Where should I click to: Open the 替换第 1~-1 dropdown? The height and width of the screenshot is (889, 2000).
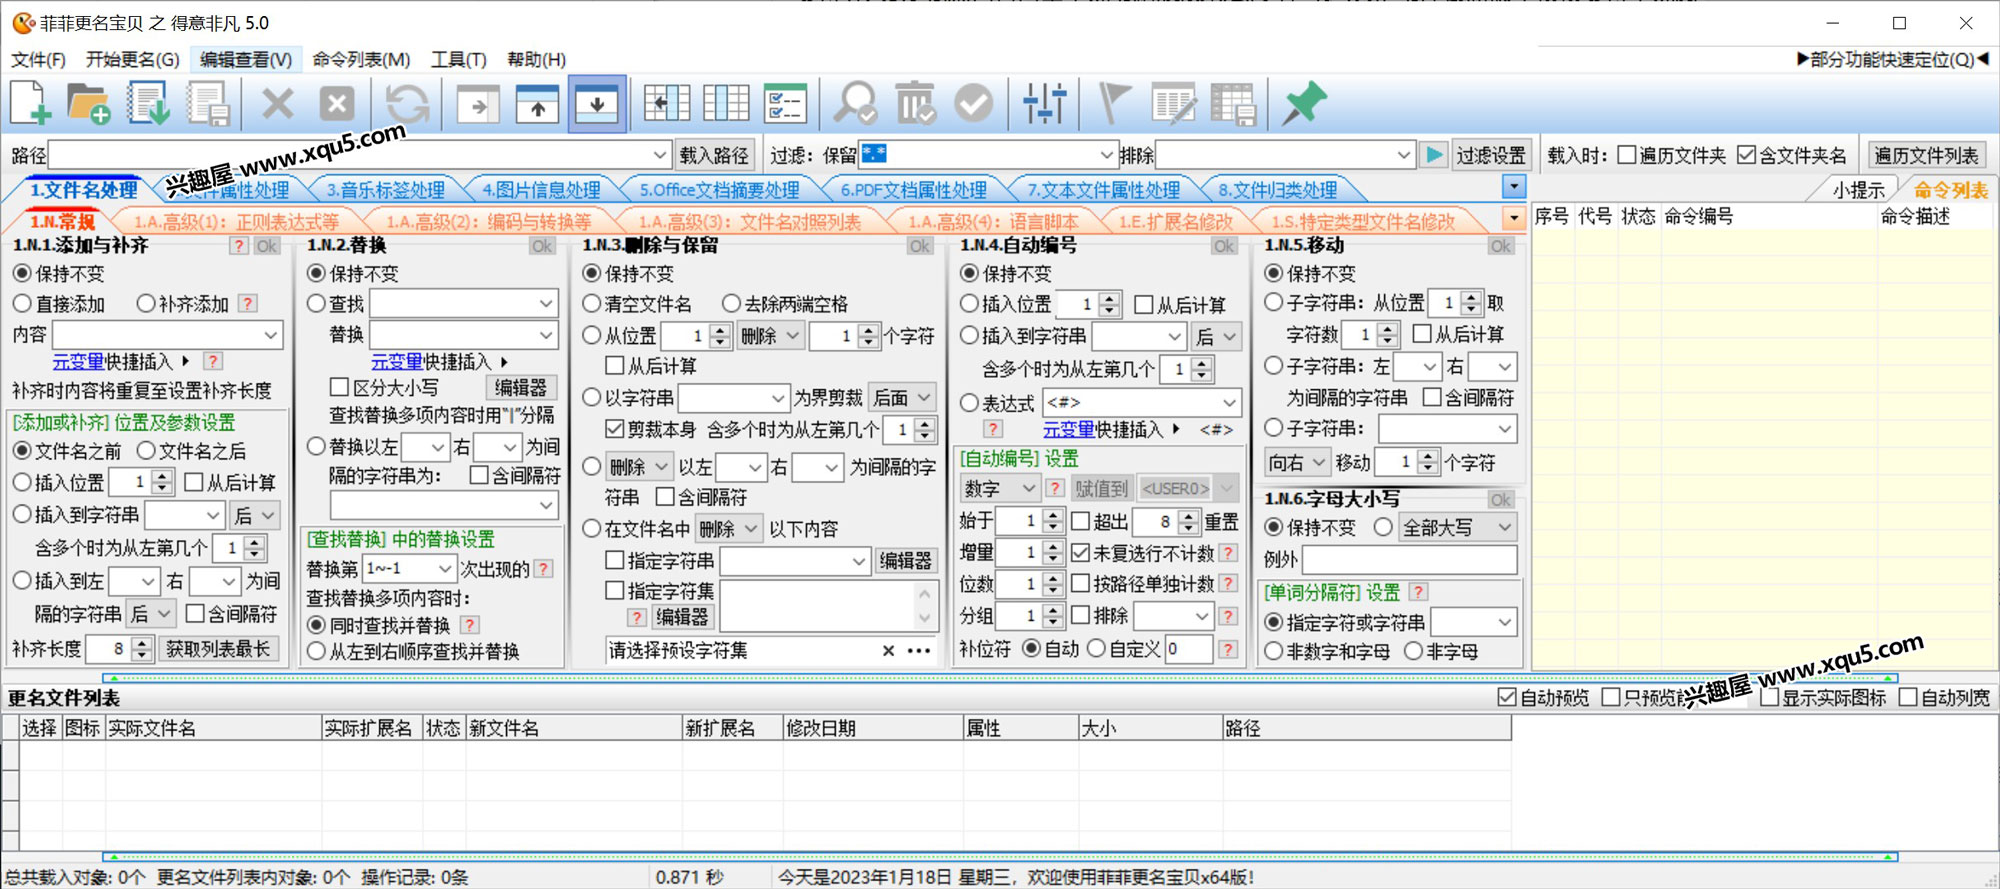coord(445,568)
